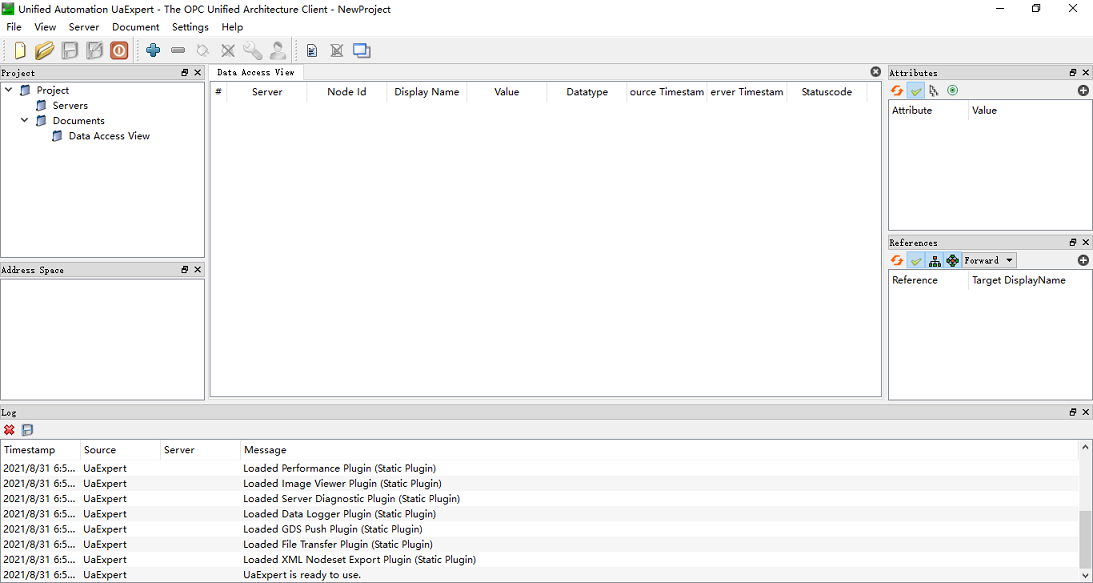
Task: Click the Disconnect Server crossed plug icon
Action: tap(228, 50)
